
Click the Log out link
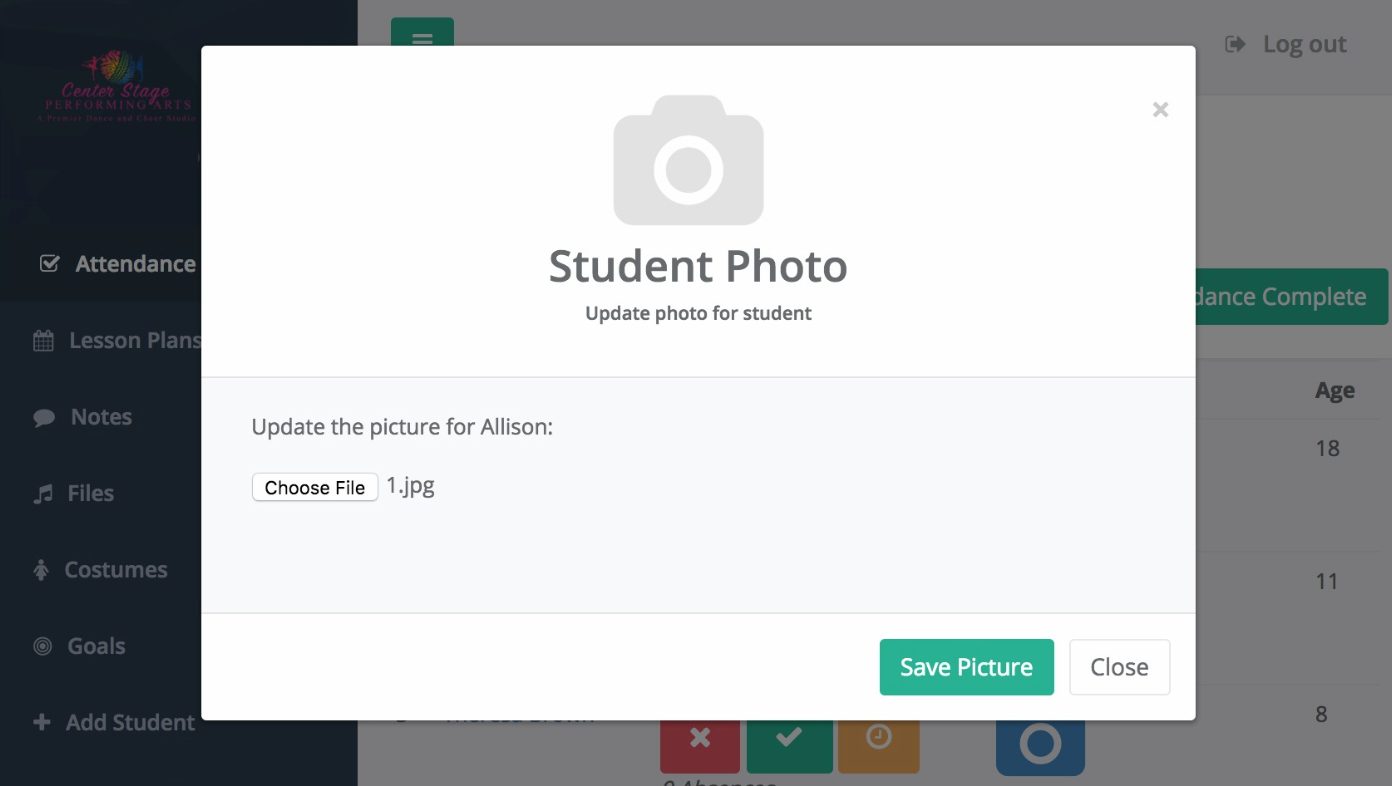[x=1286, y=44]
